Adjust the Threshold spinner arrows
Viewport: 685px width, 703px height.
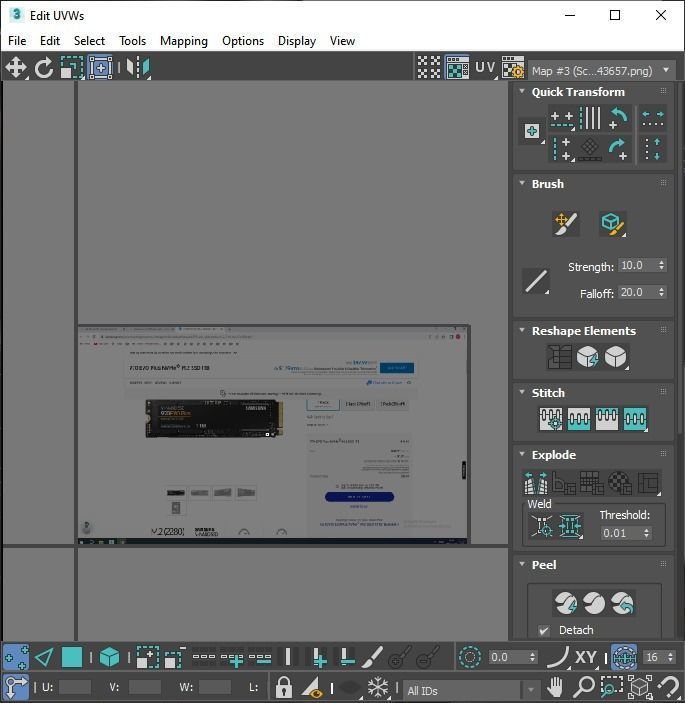(x=646, y=533)
